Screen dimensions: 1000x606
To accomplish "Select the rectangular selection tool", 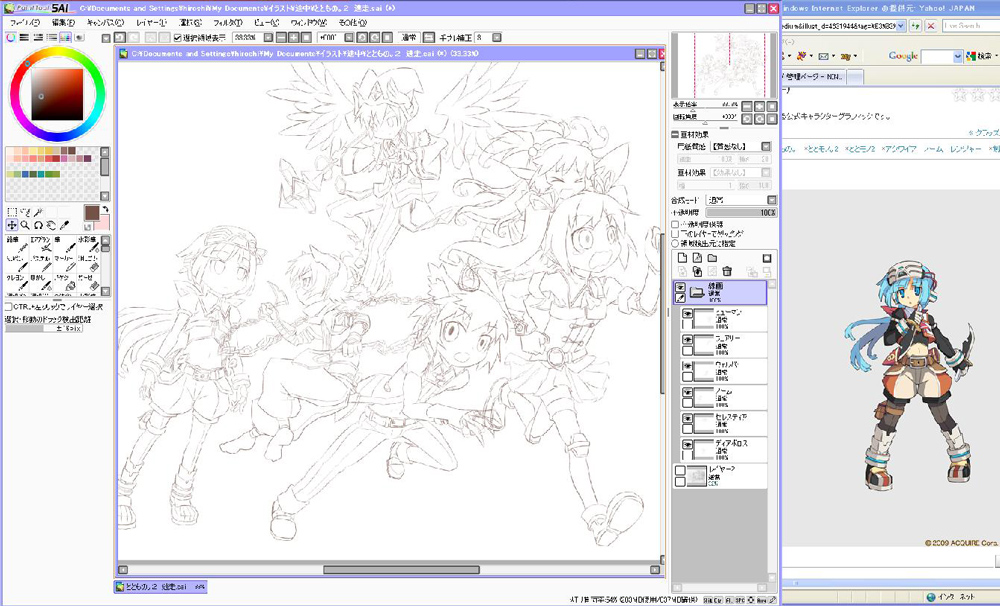I will click(11, 212).
